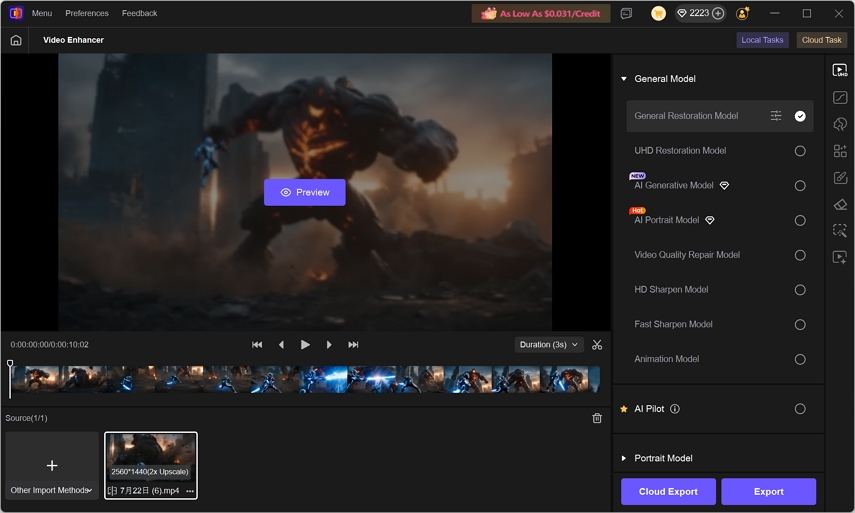Click the 2560*1440(2x Upscale) label
855x513 pixels.
coord(150,472)
